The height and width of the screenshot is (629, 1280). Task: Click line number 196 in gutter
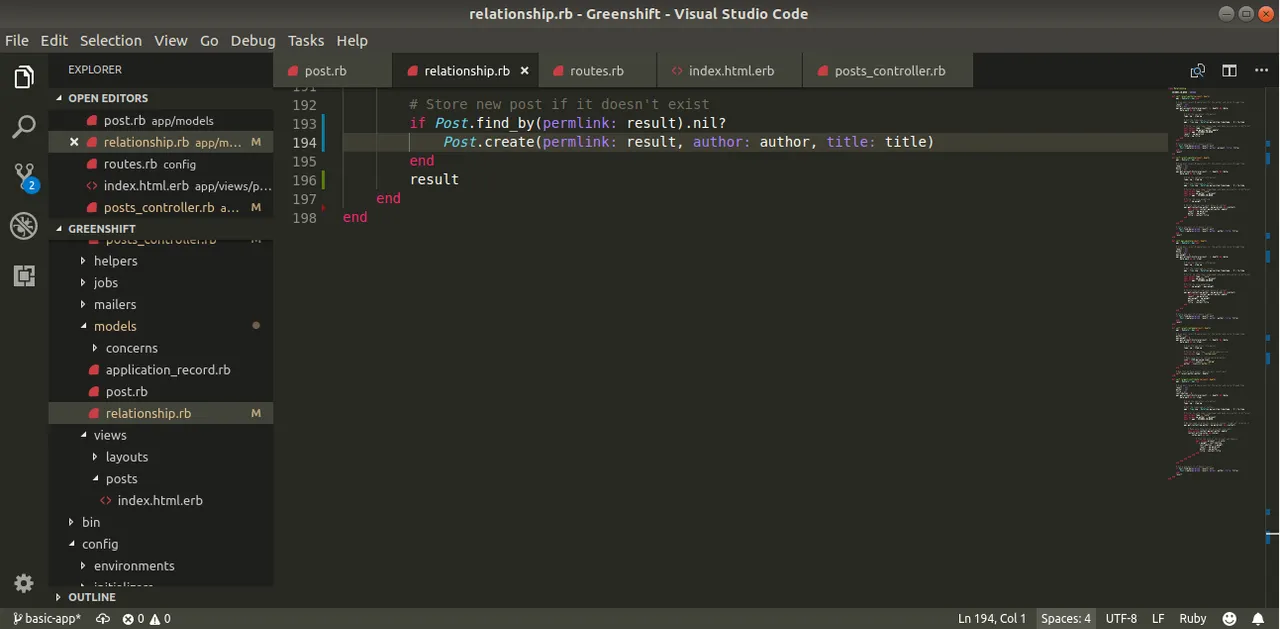304,180
